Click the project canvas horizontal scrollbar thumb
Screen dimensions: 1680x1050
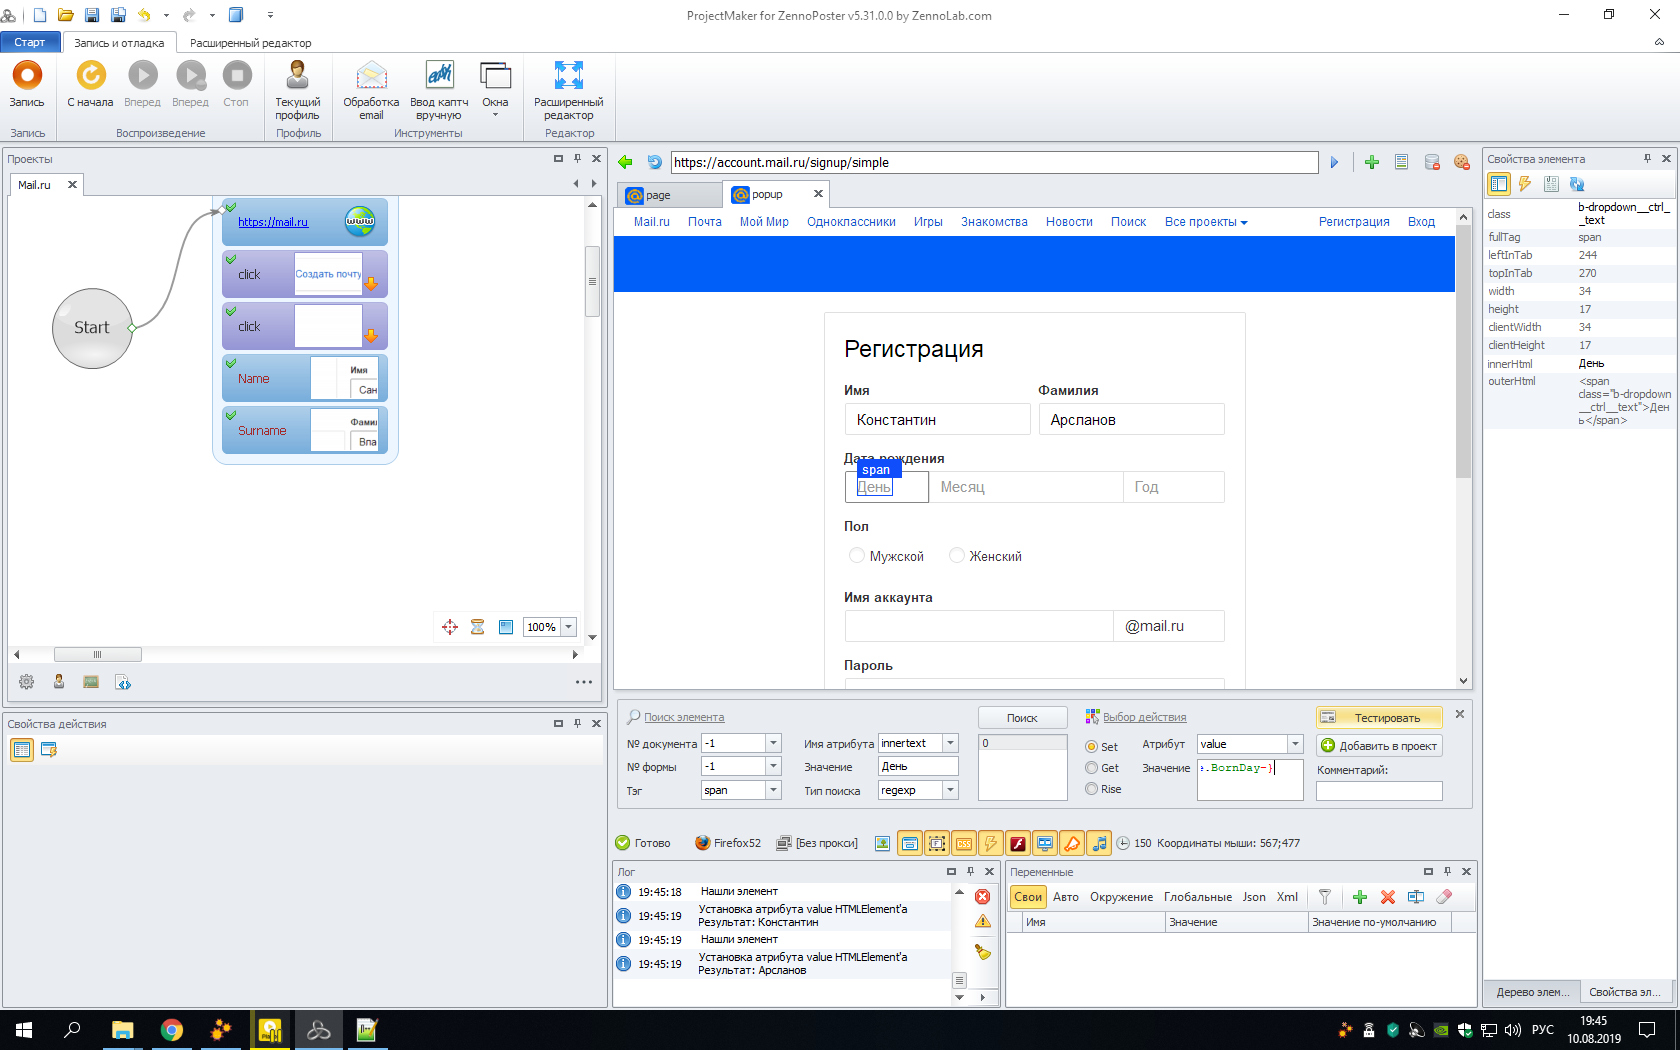tap(97, 654)
